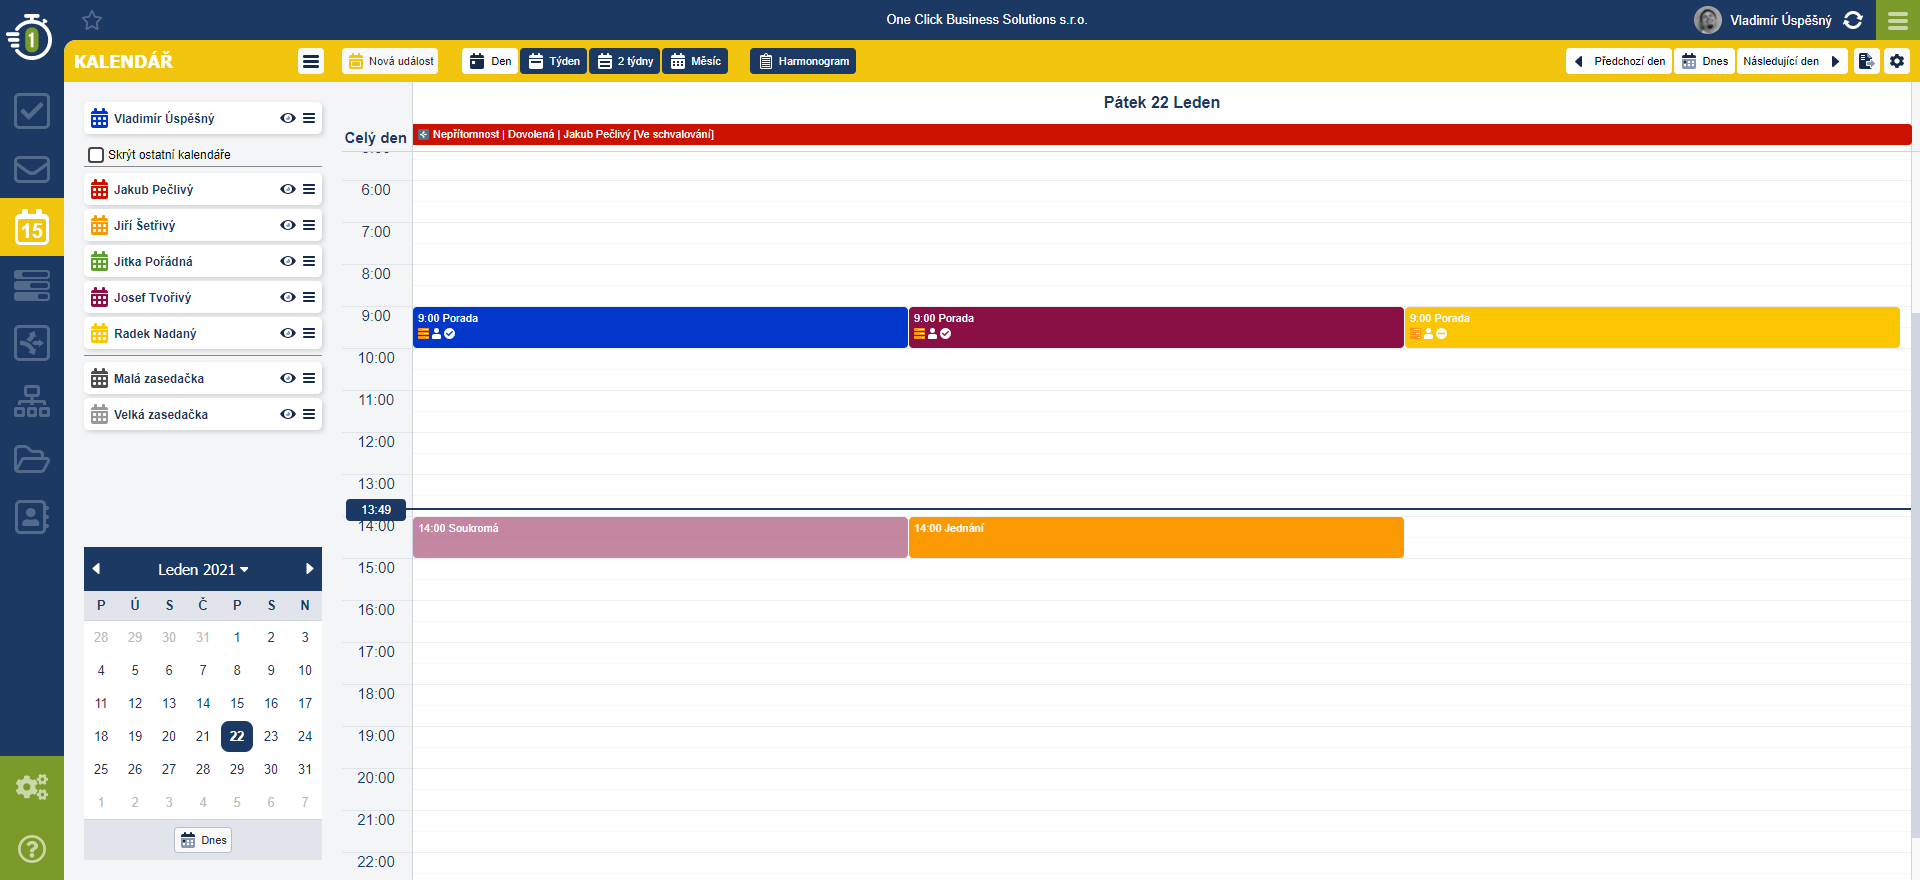
Task: Click Malá zasedačka calendar icon
Action: [x=99, y=378]
